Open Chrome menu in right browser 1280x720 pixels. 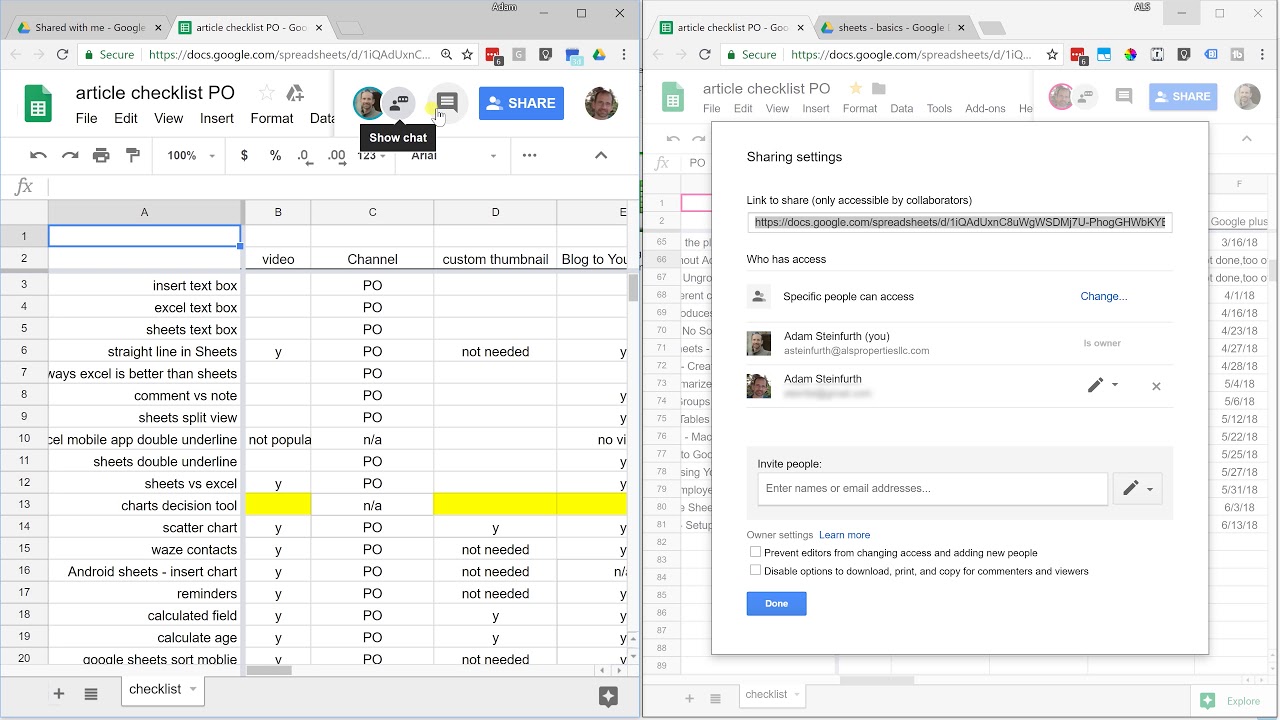pos(1264,55)
